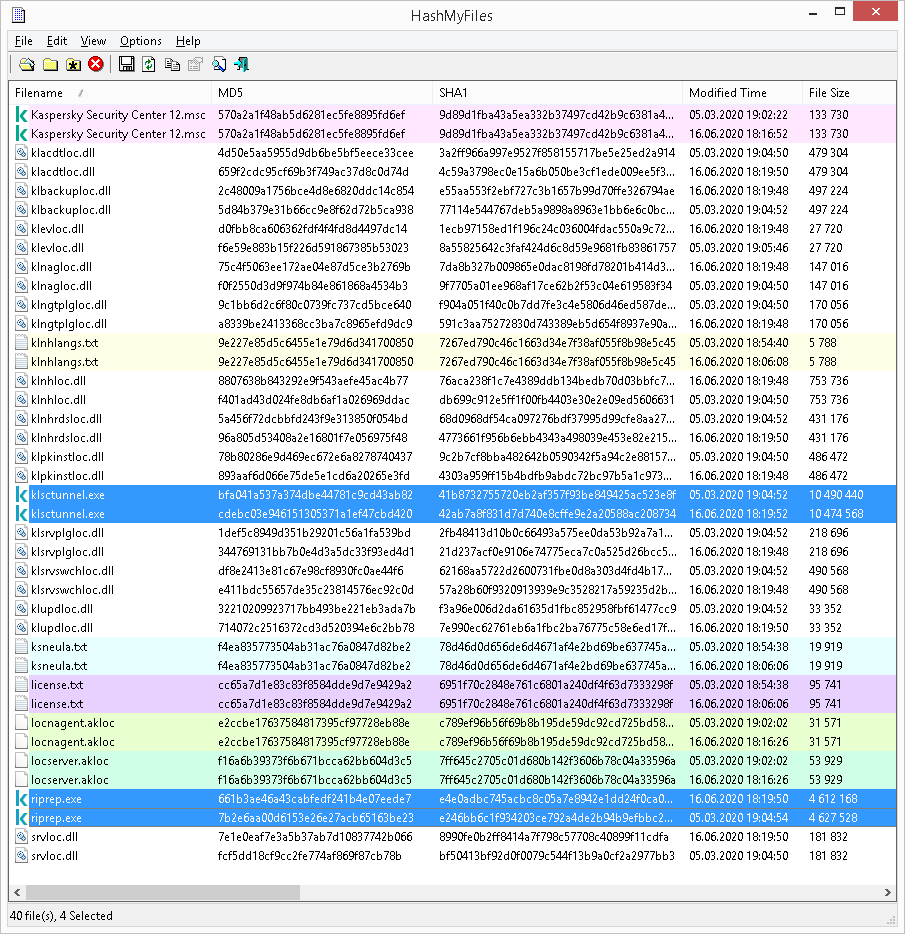
Task: Click the DLL icon of klacdtloc.dll with MD5 4d50e5aa...
Action: click(21, 153)
